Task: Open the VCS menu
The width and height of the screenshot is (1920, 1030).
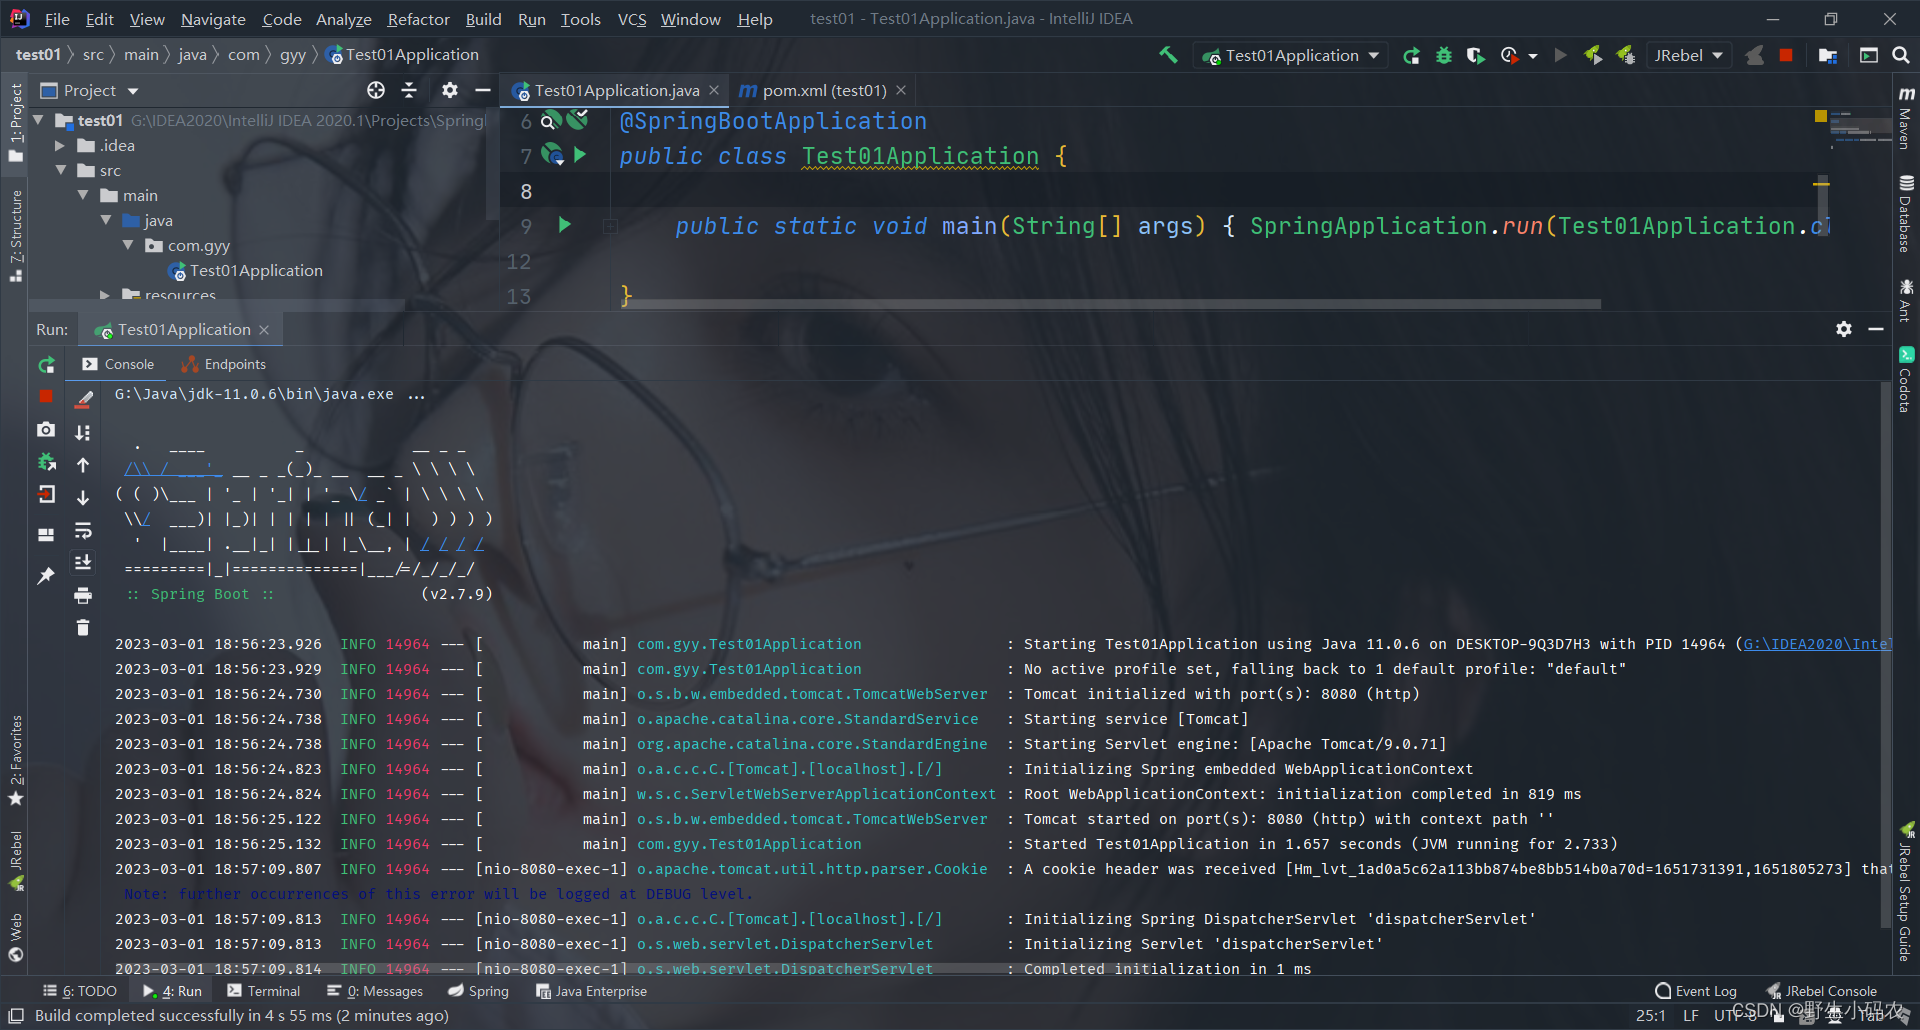Action: click(632, 19)
